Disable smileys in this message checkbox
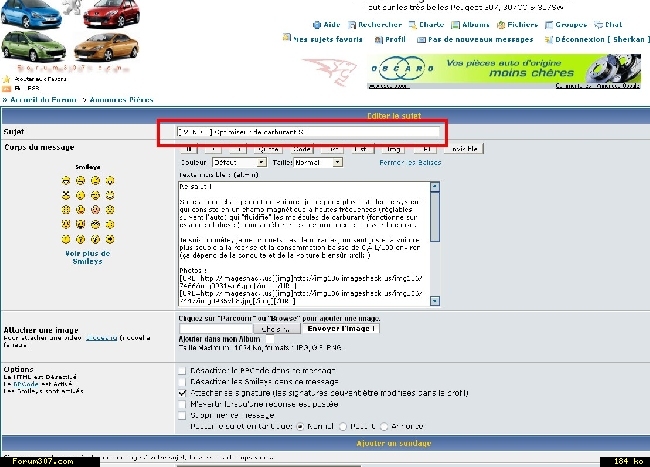The width and height of the screenshot is (650, 467). (x=180, y=382)
